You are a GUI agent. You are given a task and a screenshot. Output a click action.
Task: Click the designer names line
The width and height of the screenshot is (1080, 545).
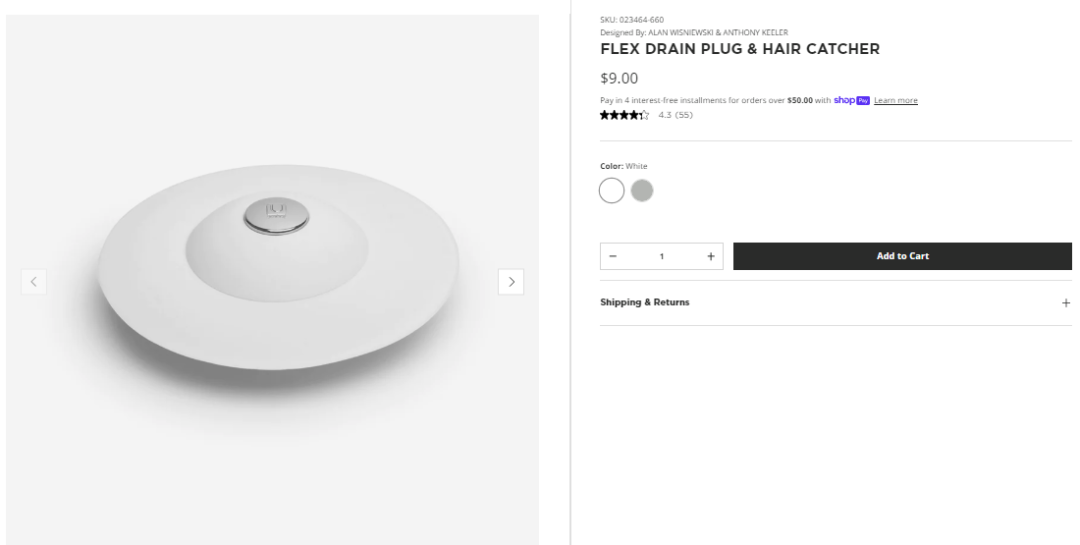click(694, 32)
